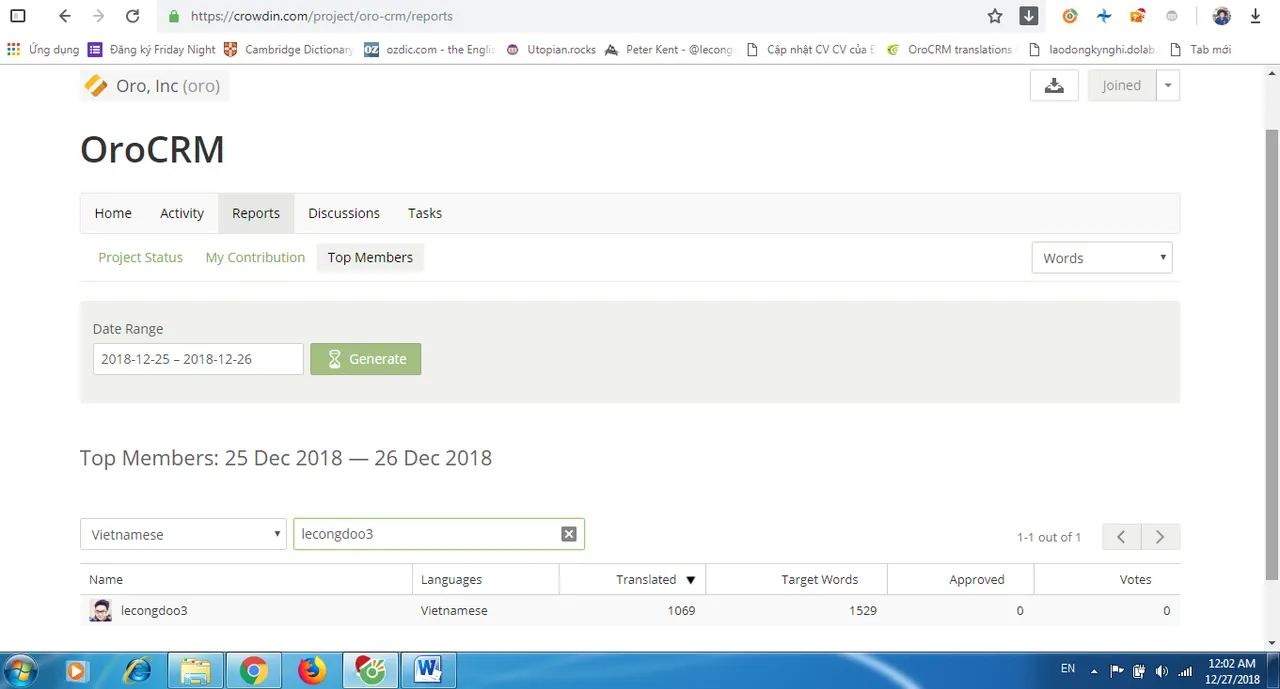This screenshot has width=1280, height=689.
Task: Open File Explorer from taskbar
Action: click(x=195, y=670)
